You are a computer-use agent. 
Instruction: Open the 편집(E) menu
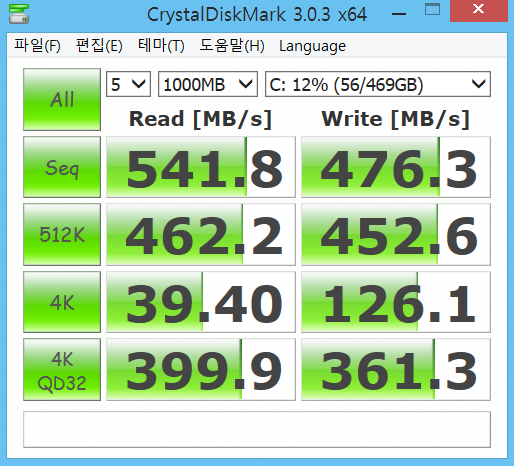click(99, 46)
